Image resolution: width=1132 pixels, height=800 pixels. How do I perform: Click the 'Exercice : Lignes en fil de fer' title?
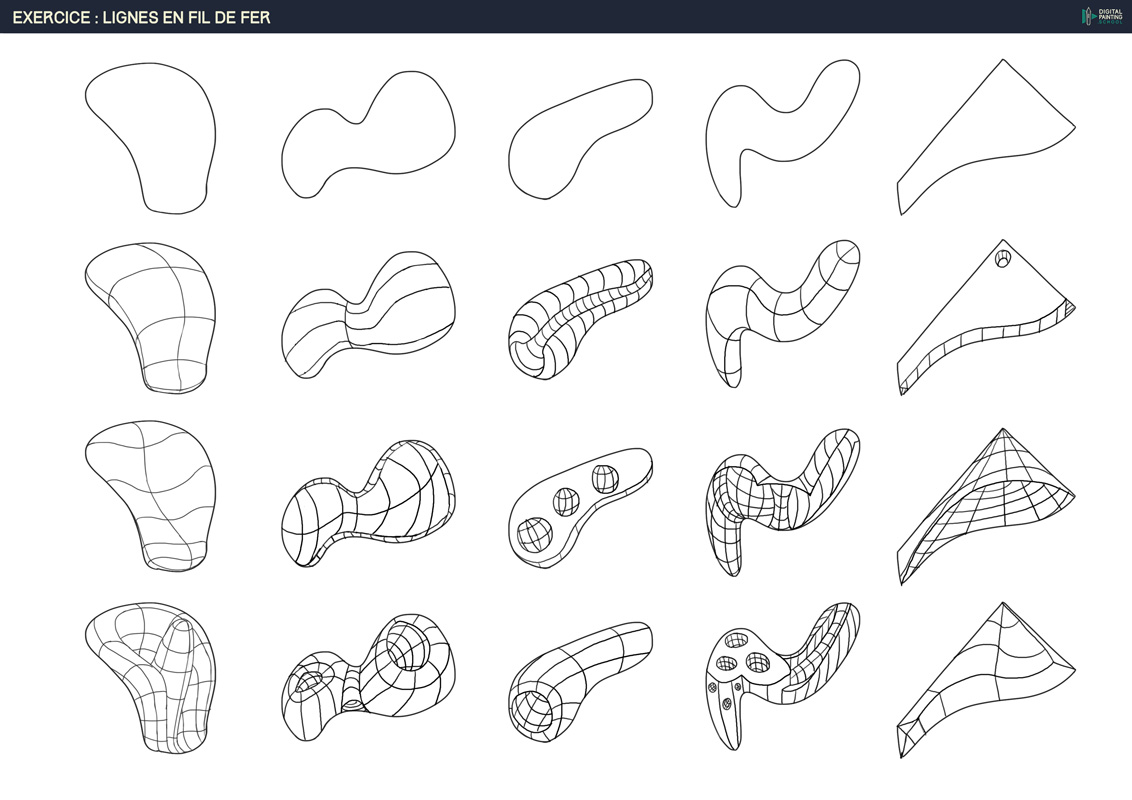click(x=141, y=17)
